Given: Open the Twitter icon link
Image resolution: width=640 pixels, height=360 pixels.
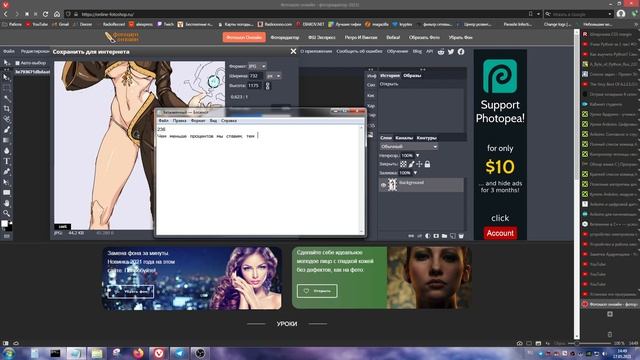Looking at the screenshot, I should pyautogui.click(x=451, y=52).
